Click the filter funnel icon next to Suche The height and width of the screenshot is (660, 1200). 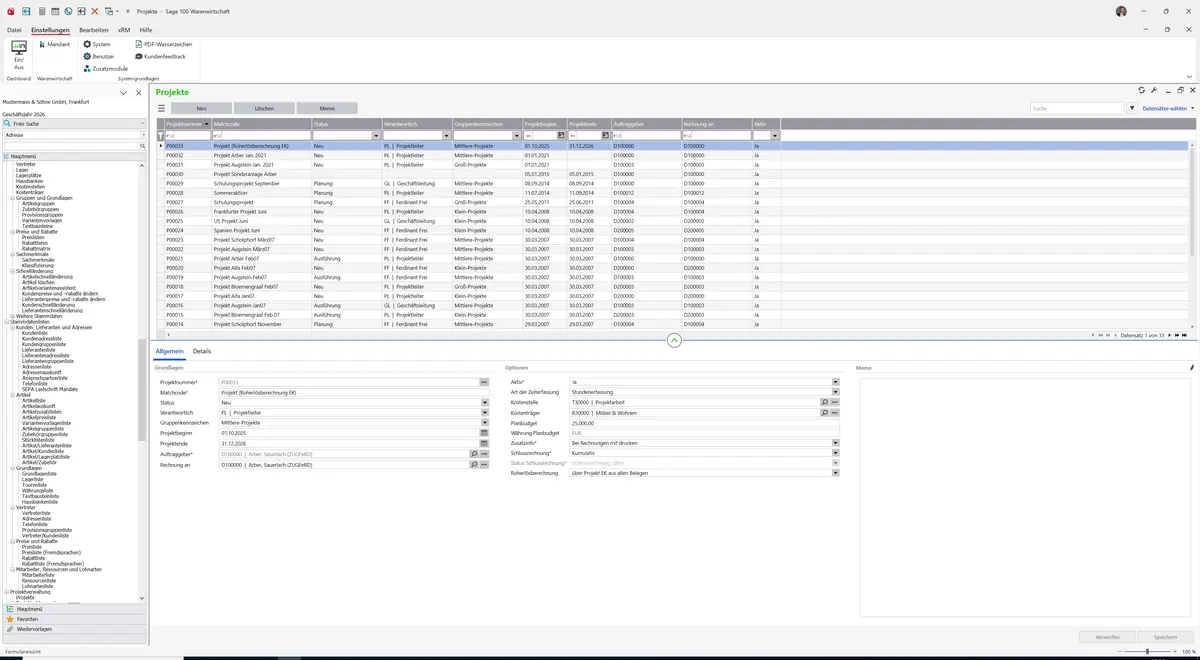pyautogui.click(x=1132, y=108)
